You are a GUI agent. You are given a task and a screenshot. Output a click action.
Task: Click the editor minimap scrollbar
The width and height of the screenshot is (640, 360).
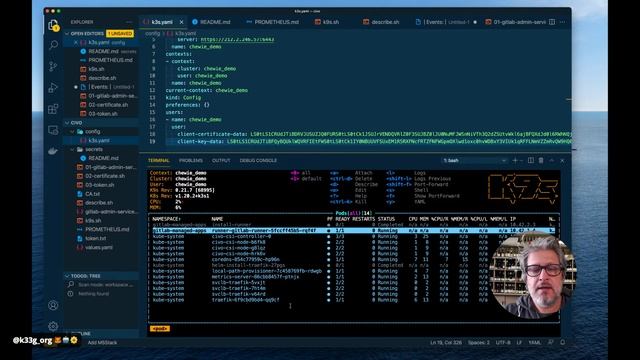569,94
